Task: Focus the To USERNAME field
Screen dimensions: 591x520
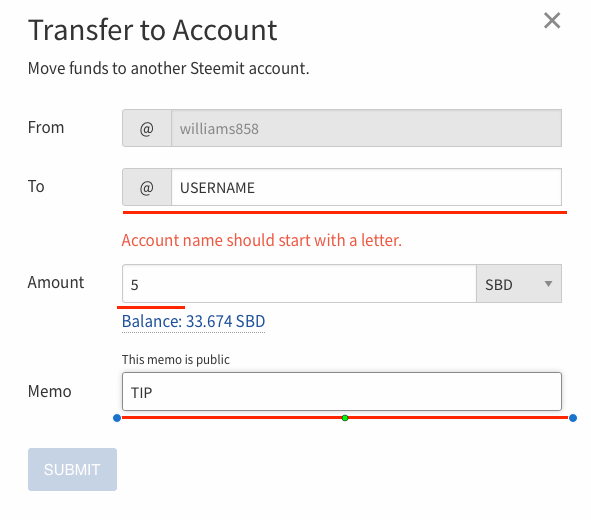Action: pyautogui.click(x=366, y=187)
